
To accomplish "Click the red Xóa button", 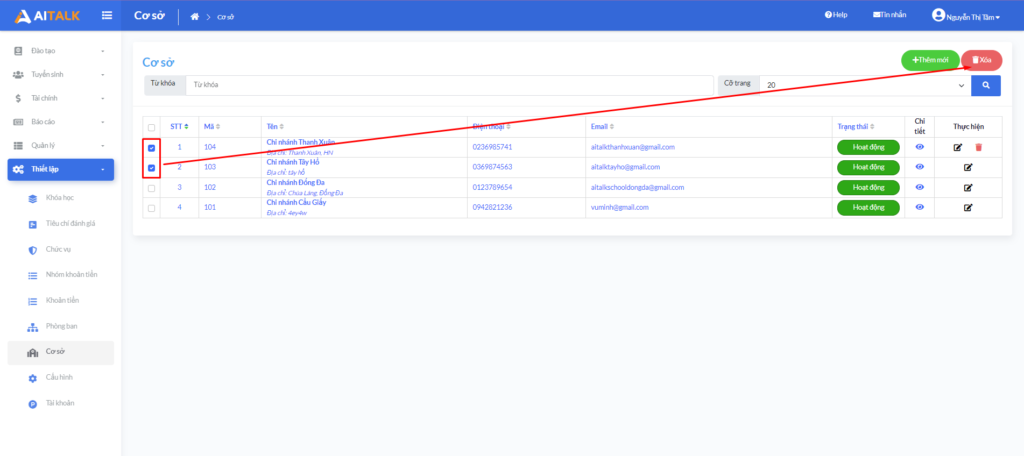I will (981, 60).
